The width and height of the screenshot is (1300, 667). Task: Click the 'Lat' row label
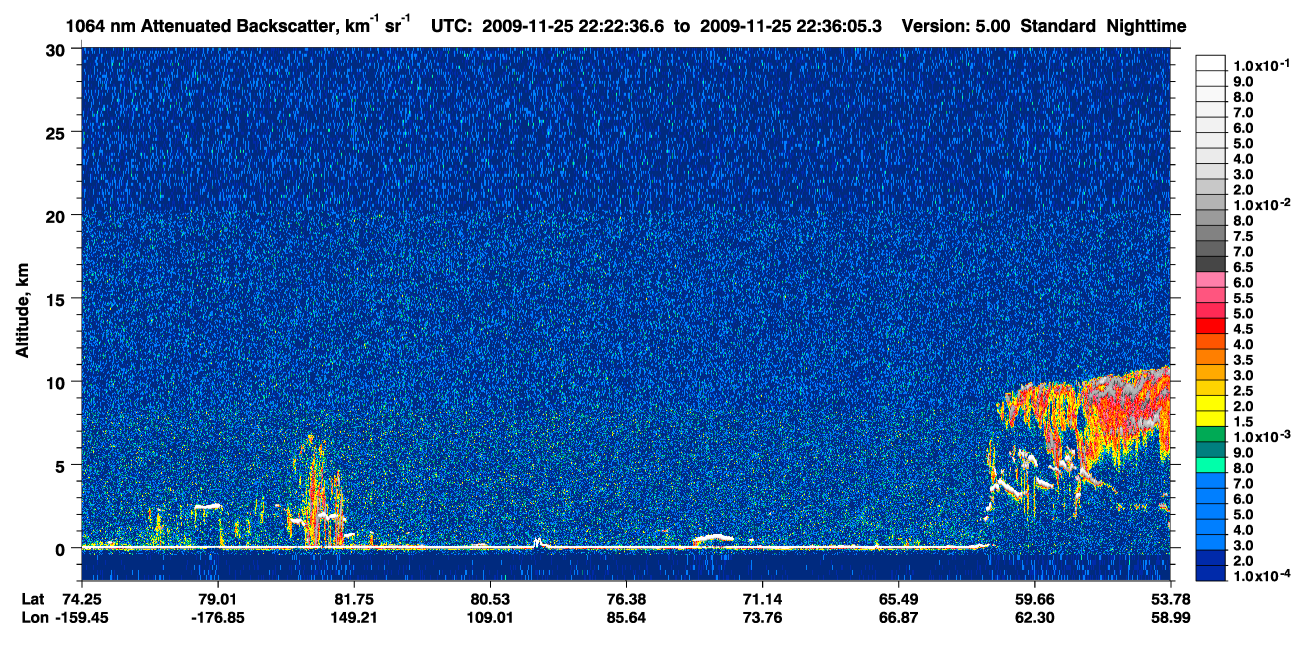coord(32,599)
